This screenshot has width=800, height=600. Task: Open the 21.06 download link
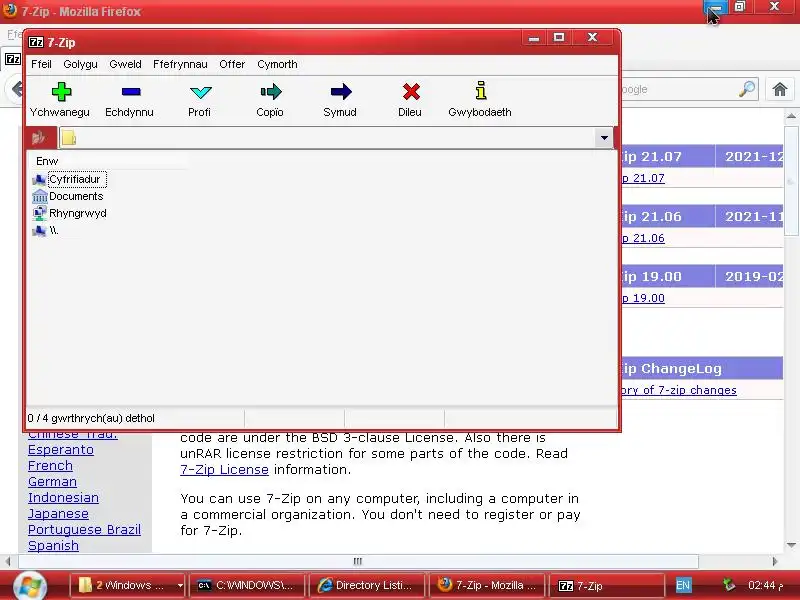(643, 238)
